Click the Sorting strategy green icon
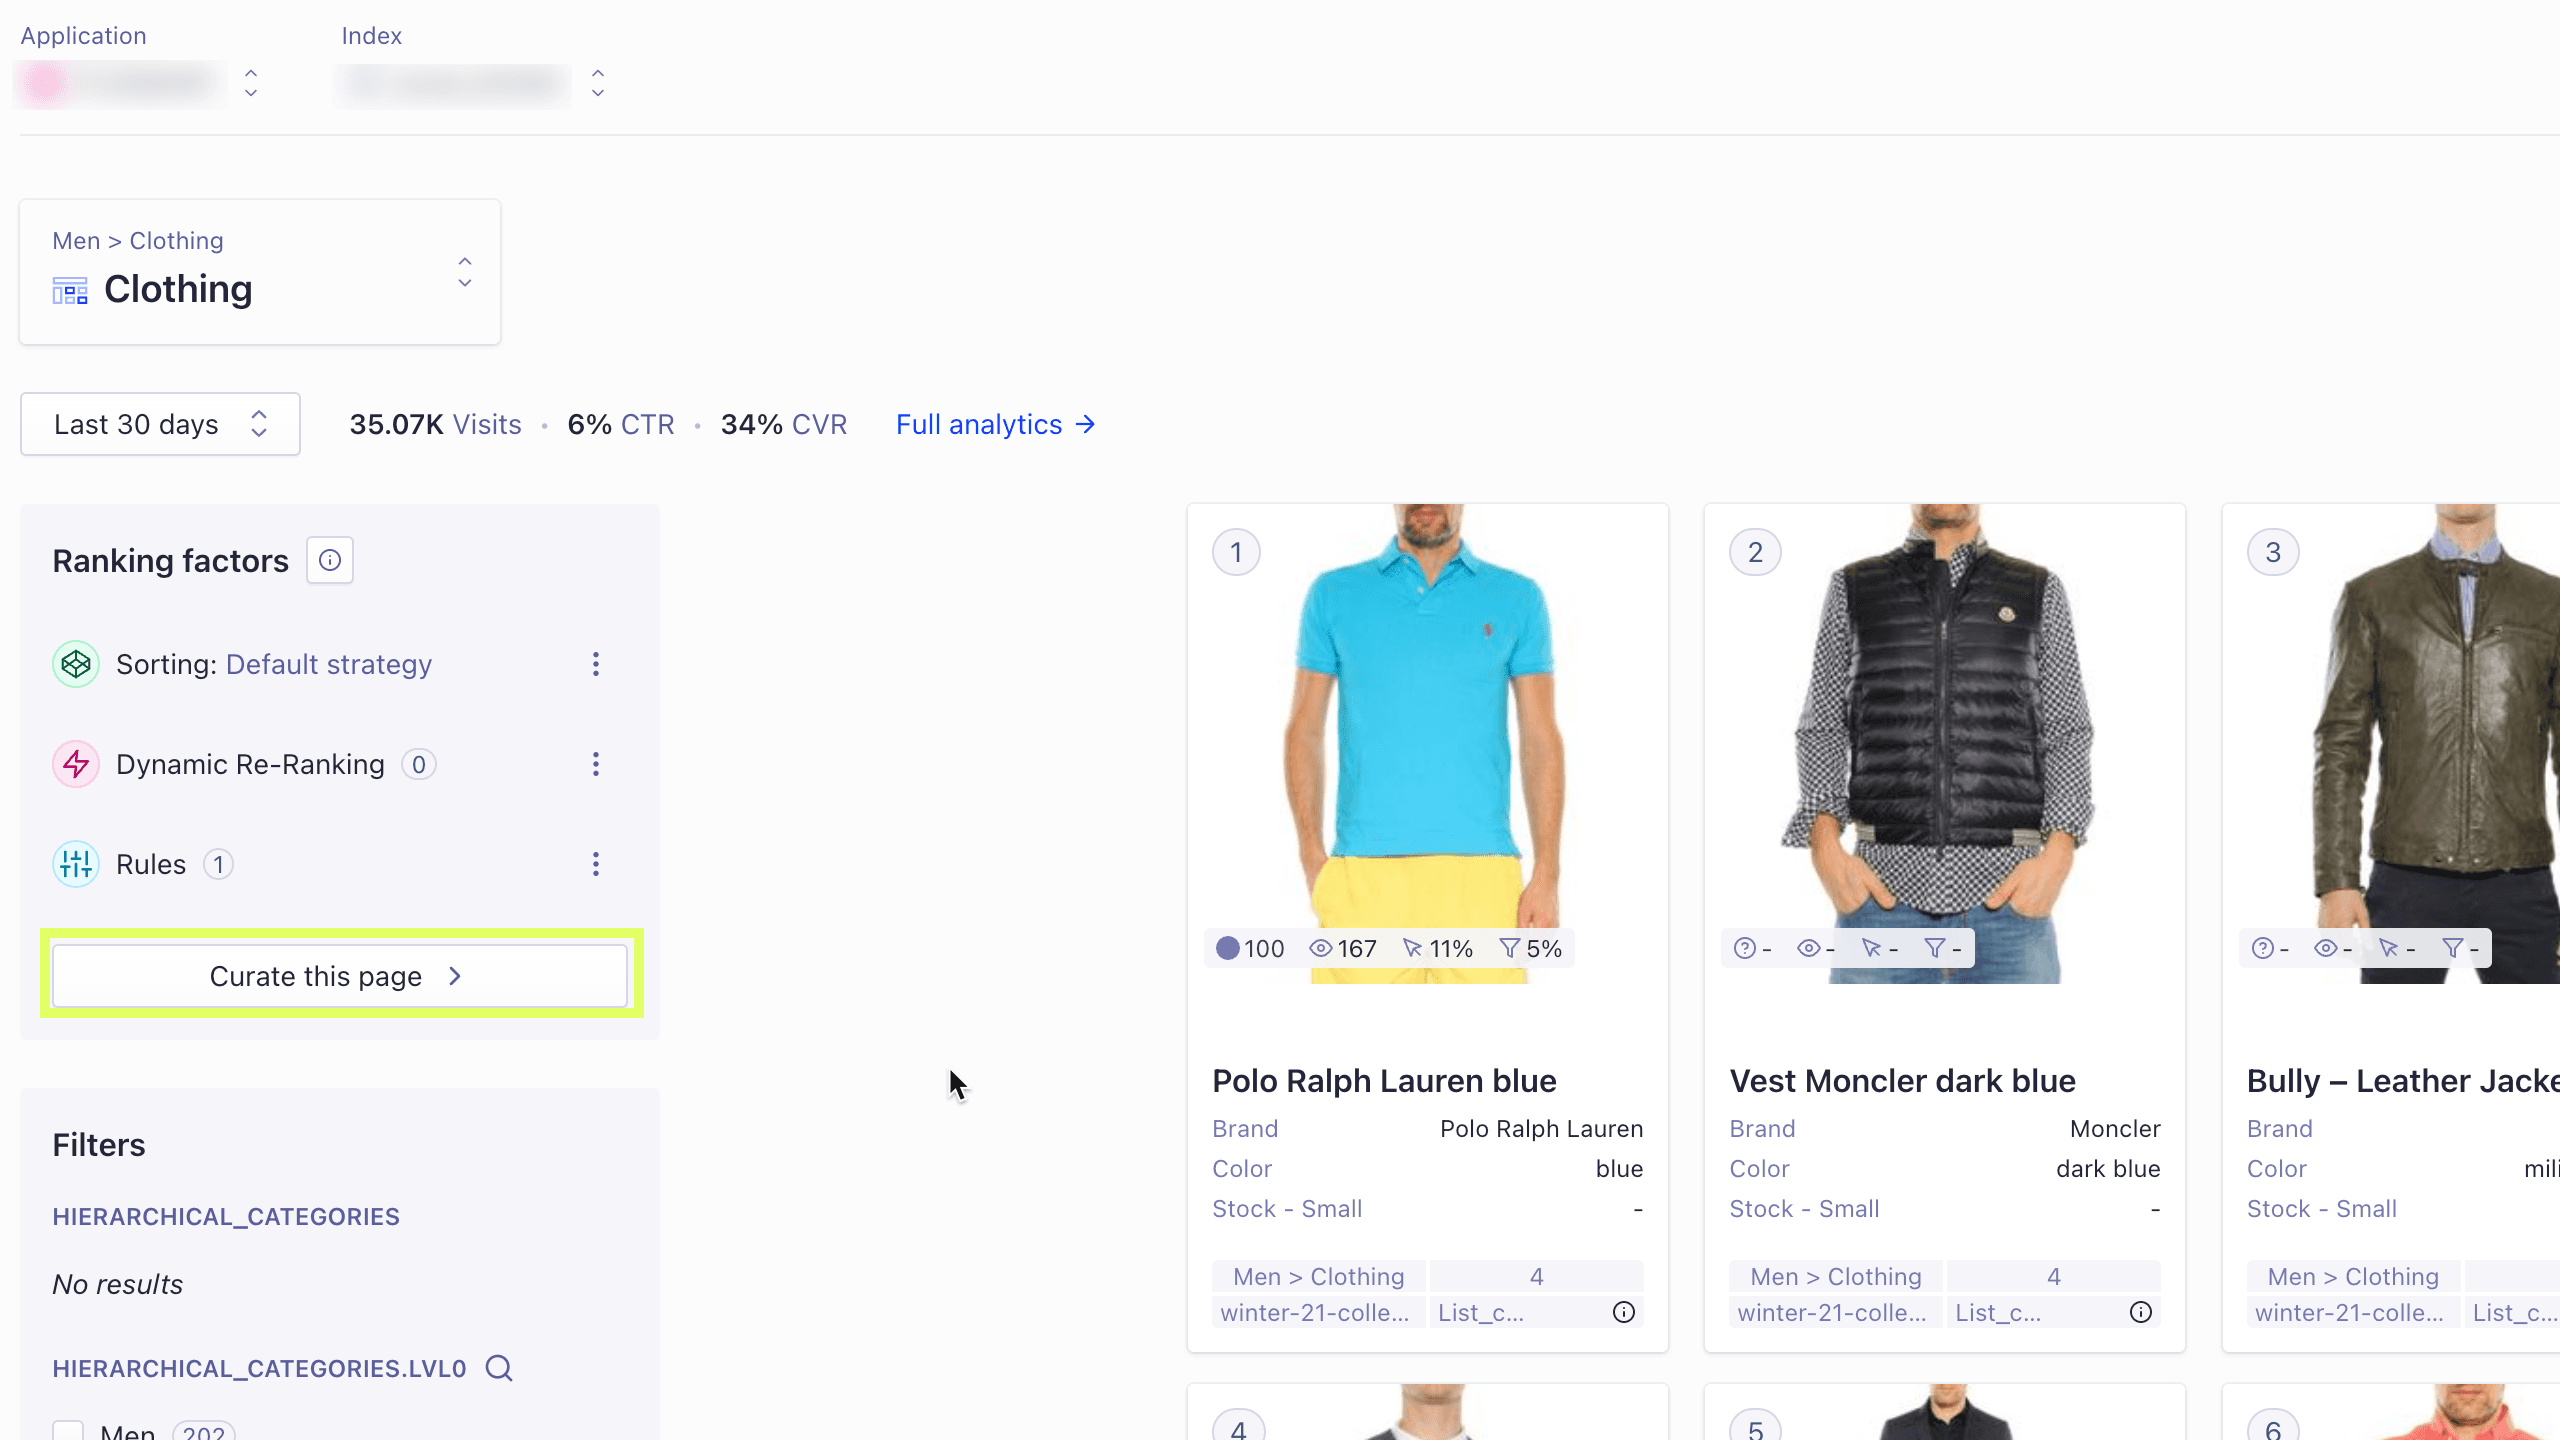The image size is (2560, 1440). tap(76, 665)
